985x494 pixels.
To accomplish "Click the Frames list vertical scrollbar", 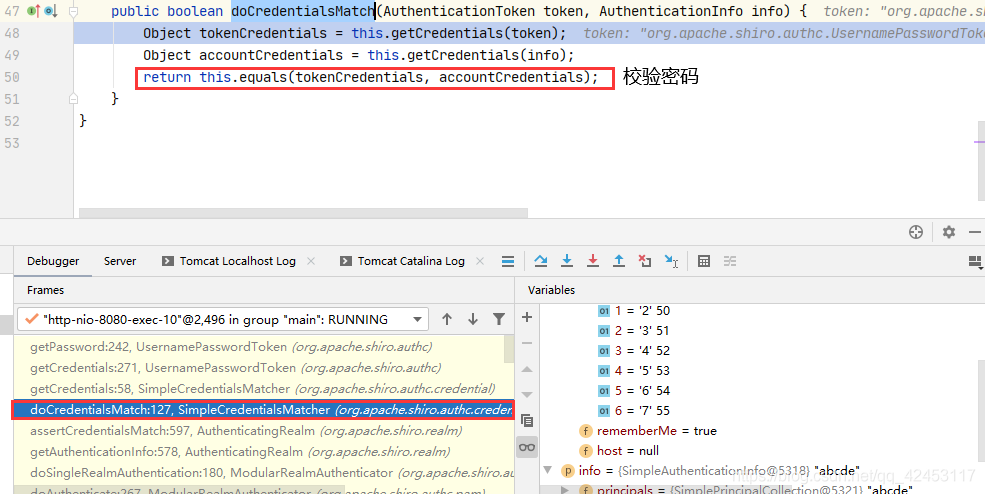I will (509, 349).
